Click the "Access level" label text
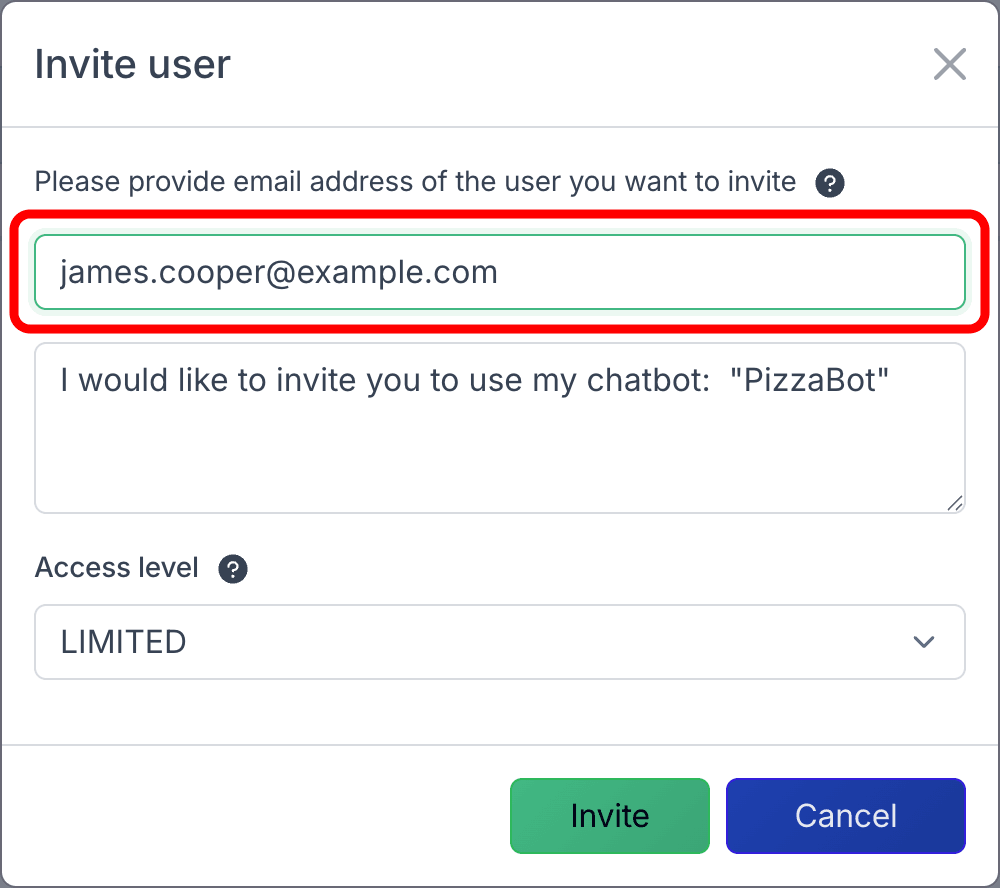 pyautogui.click(x=116, y=568)
